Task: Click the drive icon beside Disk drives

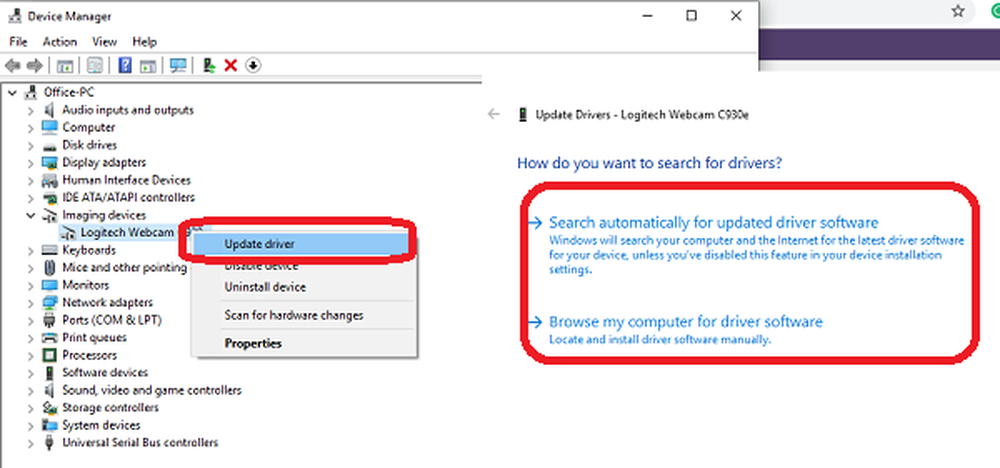Action: [50, 145]
